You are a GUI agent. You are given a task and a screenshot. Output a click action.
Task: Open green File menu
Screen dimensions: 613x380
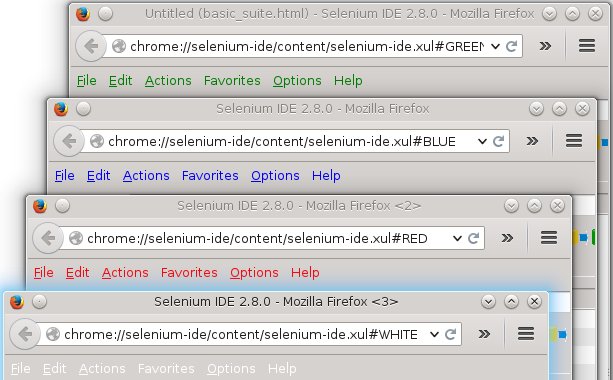[x=86, y=81]
